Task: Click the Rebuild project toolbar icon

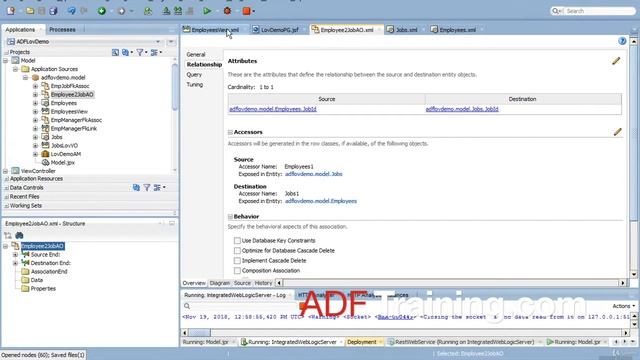Action: click(178, 11)
